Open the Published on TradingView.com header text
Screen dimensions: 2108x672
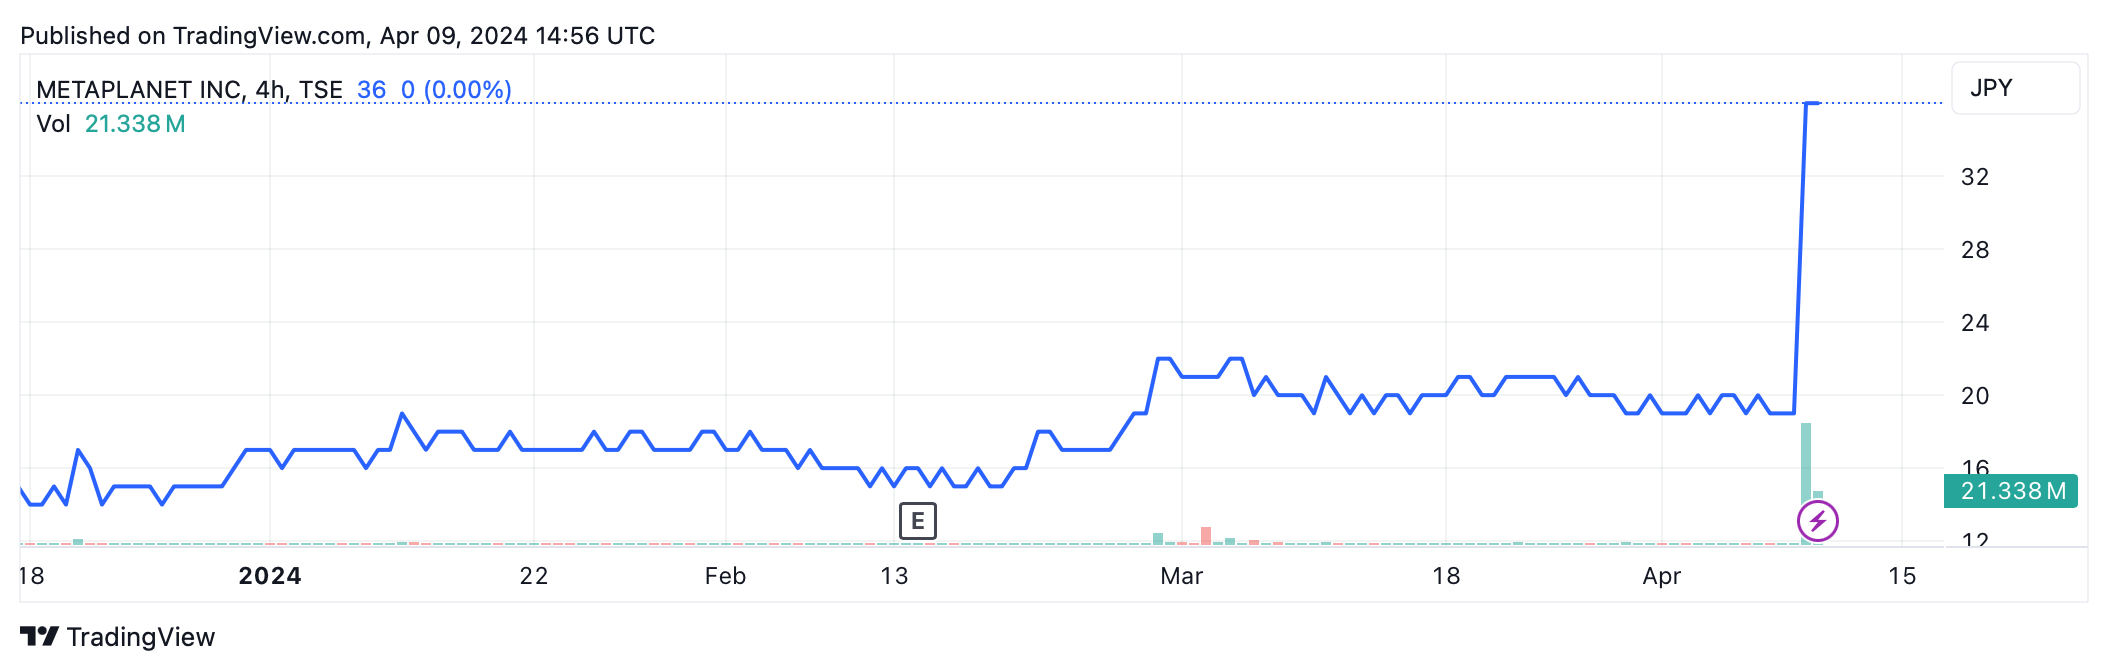coord(337,36)
